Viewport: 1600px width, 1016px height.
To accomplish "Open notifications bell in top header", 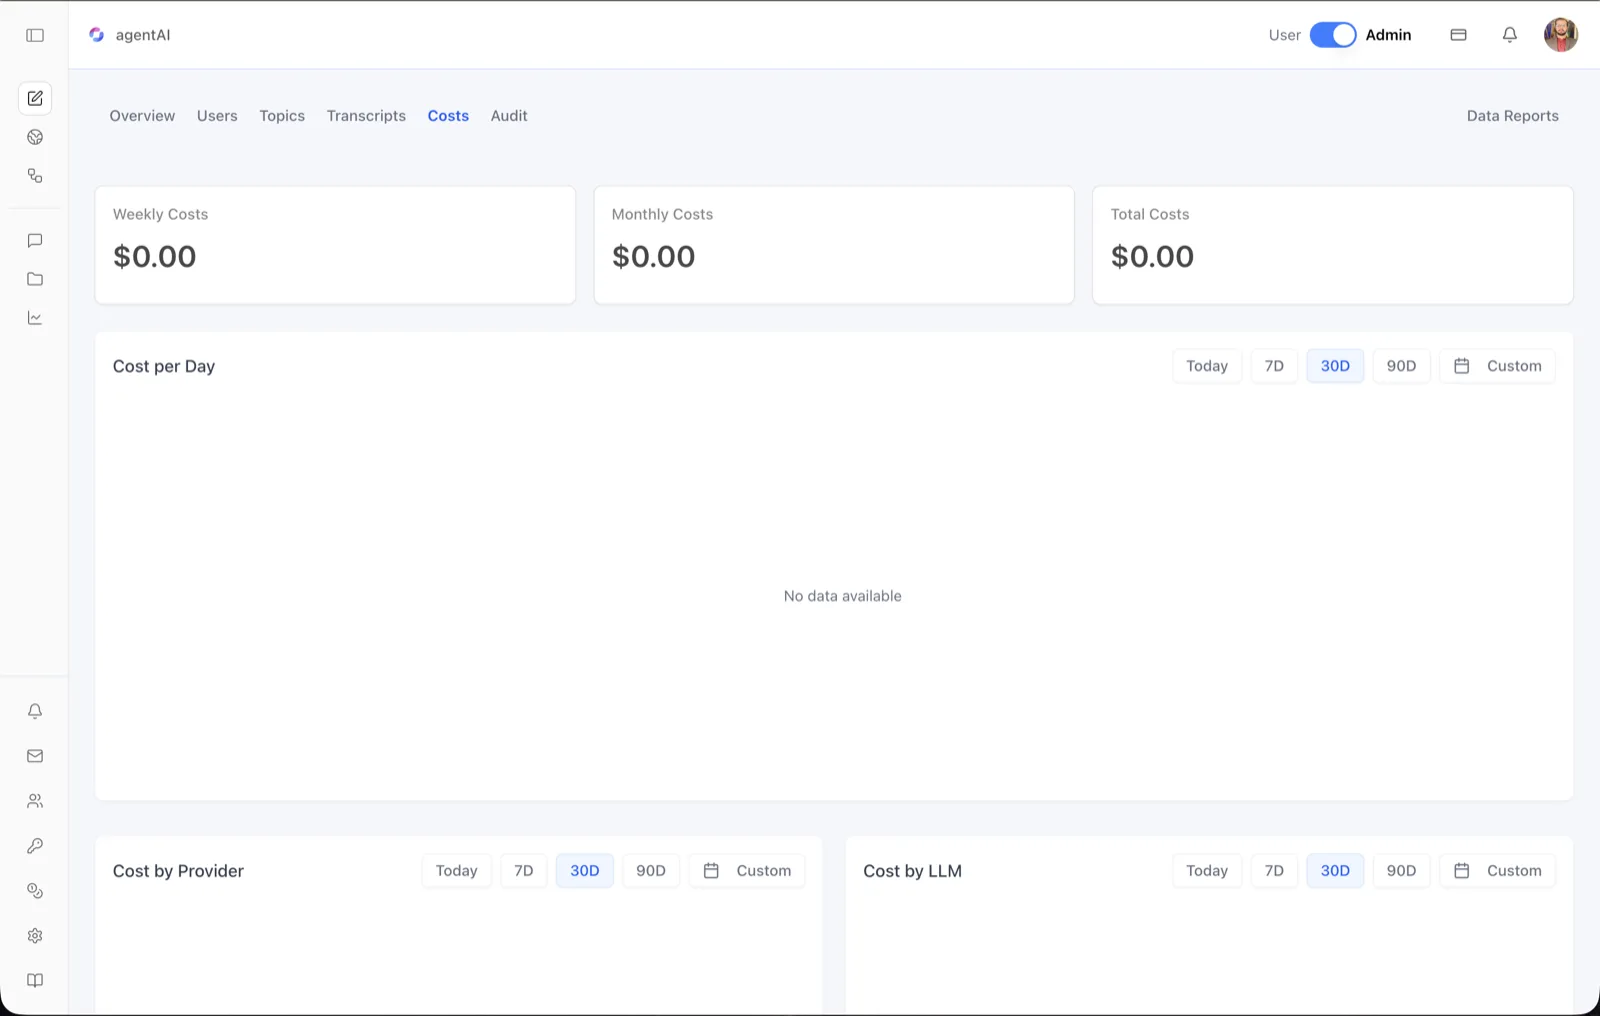I will pos(1510,35).
